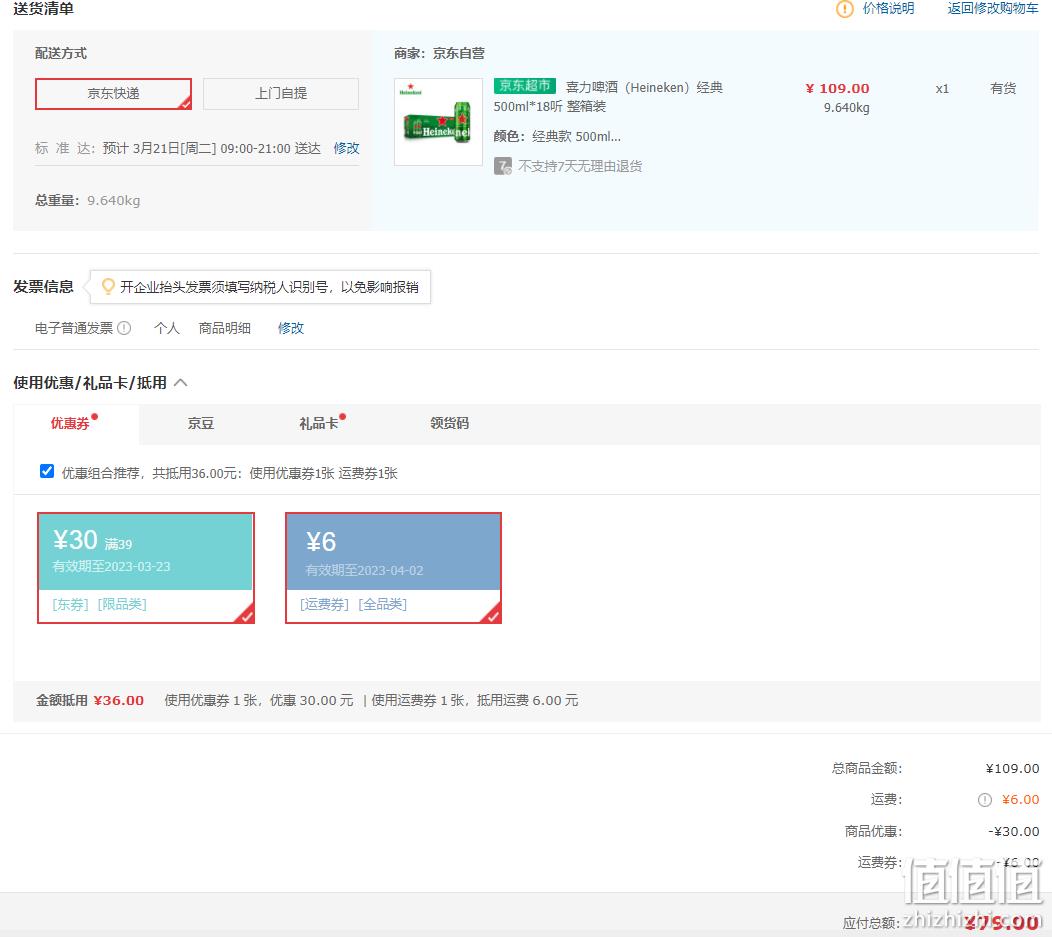
Task: Switch to the 领货码 tab
Action: coord(450,423)
